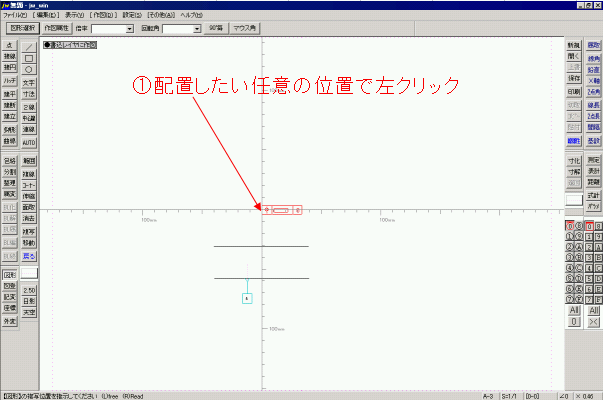Click the 戻る (undo) button
Viewport: 603px width, 400px height.
(x=29, y=256)
